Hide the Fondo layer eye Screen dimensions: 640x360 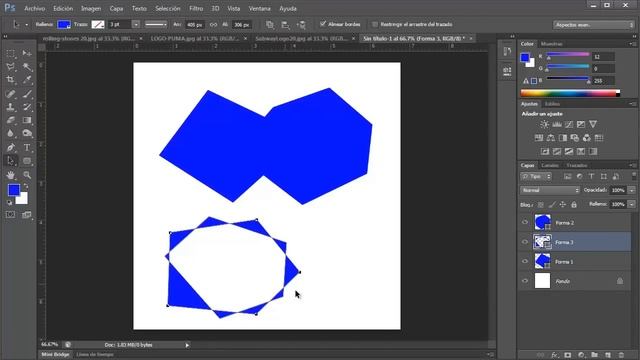[x=525, y=281]
